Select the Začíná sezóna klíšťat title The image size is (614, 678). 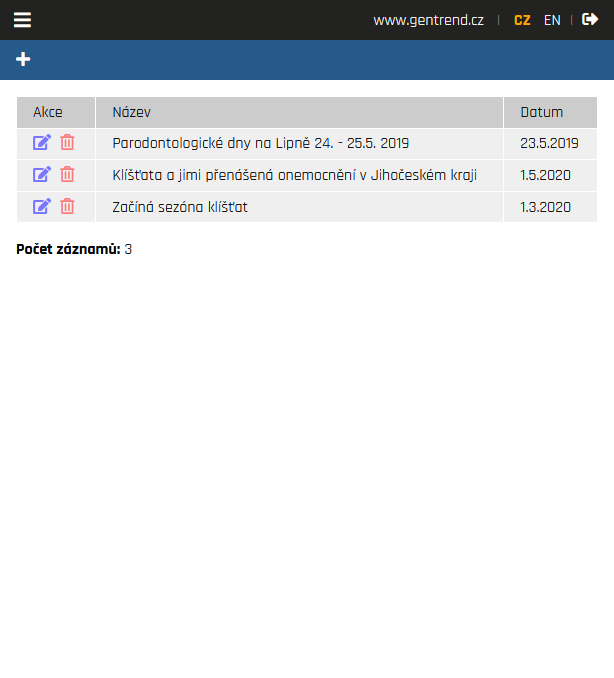click(180, 207)
